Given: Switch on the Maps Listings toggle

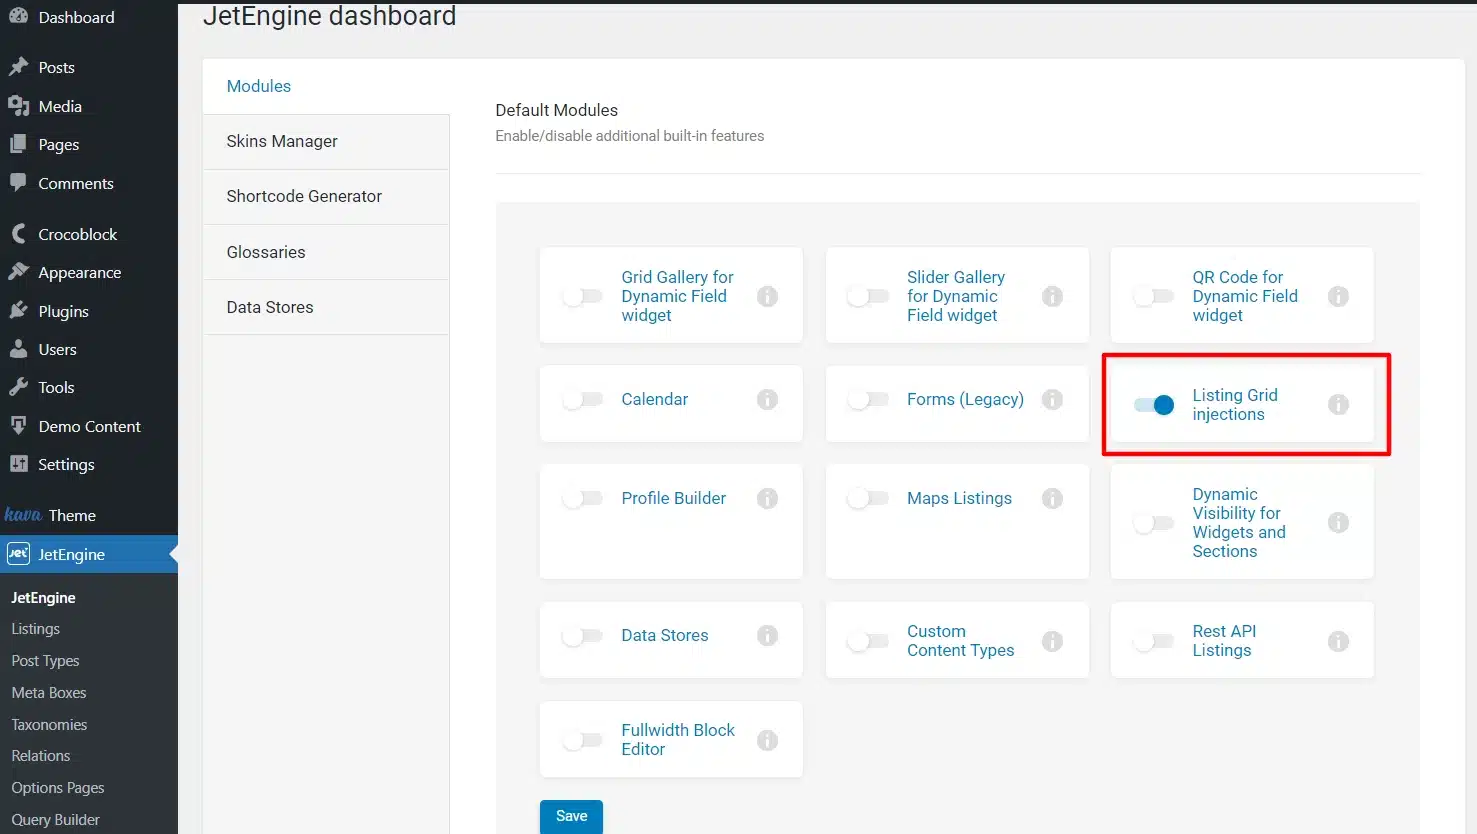Looking at the screenshot, I should [x=867, y=498].
